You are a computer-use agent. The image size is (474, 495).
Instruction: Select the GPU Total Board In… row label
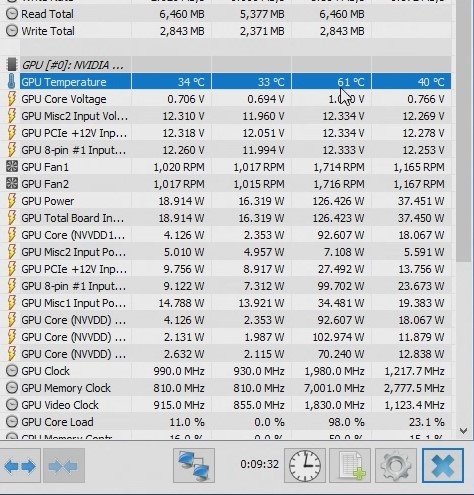[x=73, y=218]
